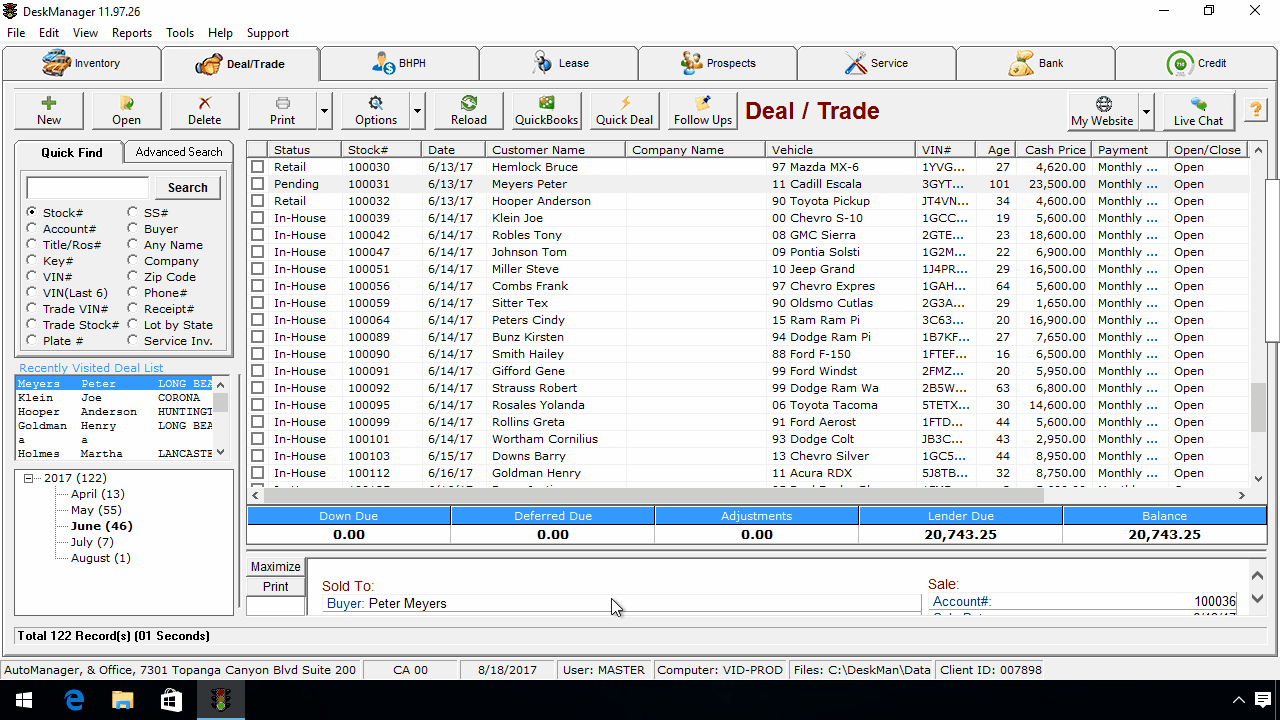1280x720 pixels.
Task: Open the Windows Start menu
Action: (24, 700)
